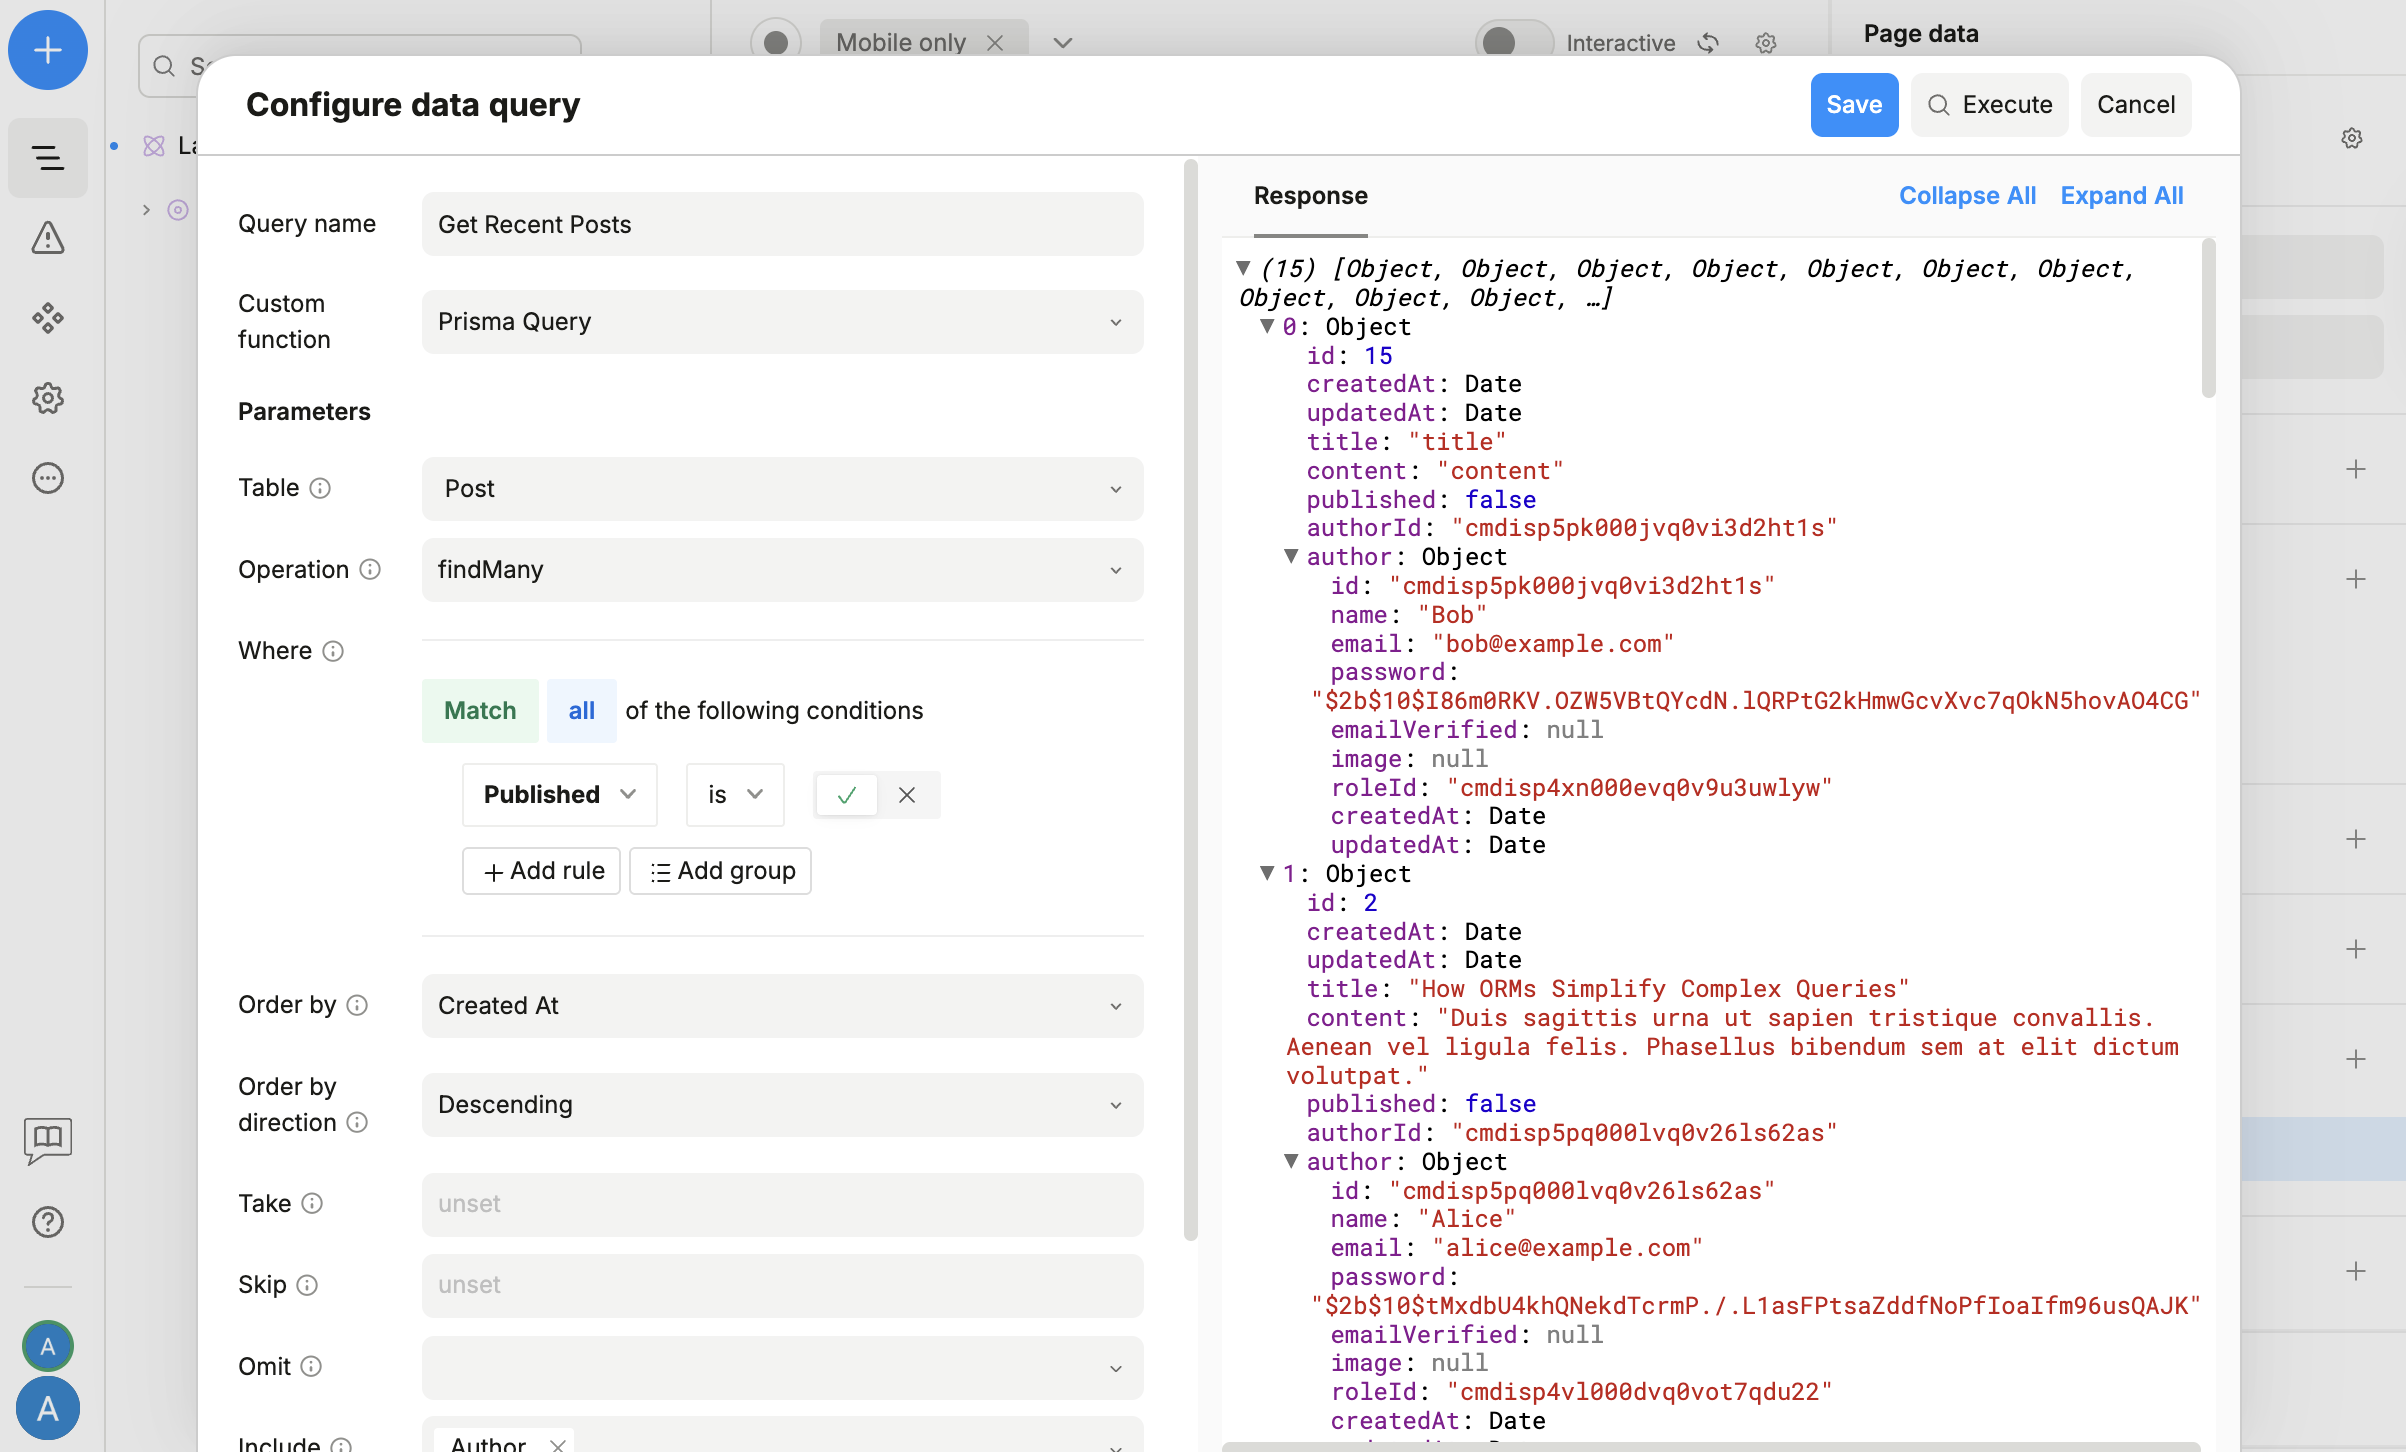Select the Response tab
The image size is (2406, 1452).
tap(1310, 196)
